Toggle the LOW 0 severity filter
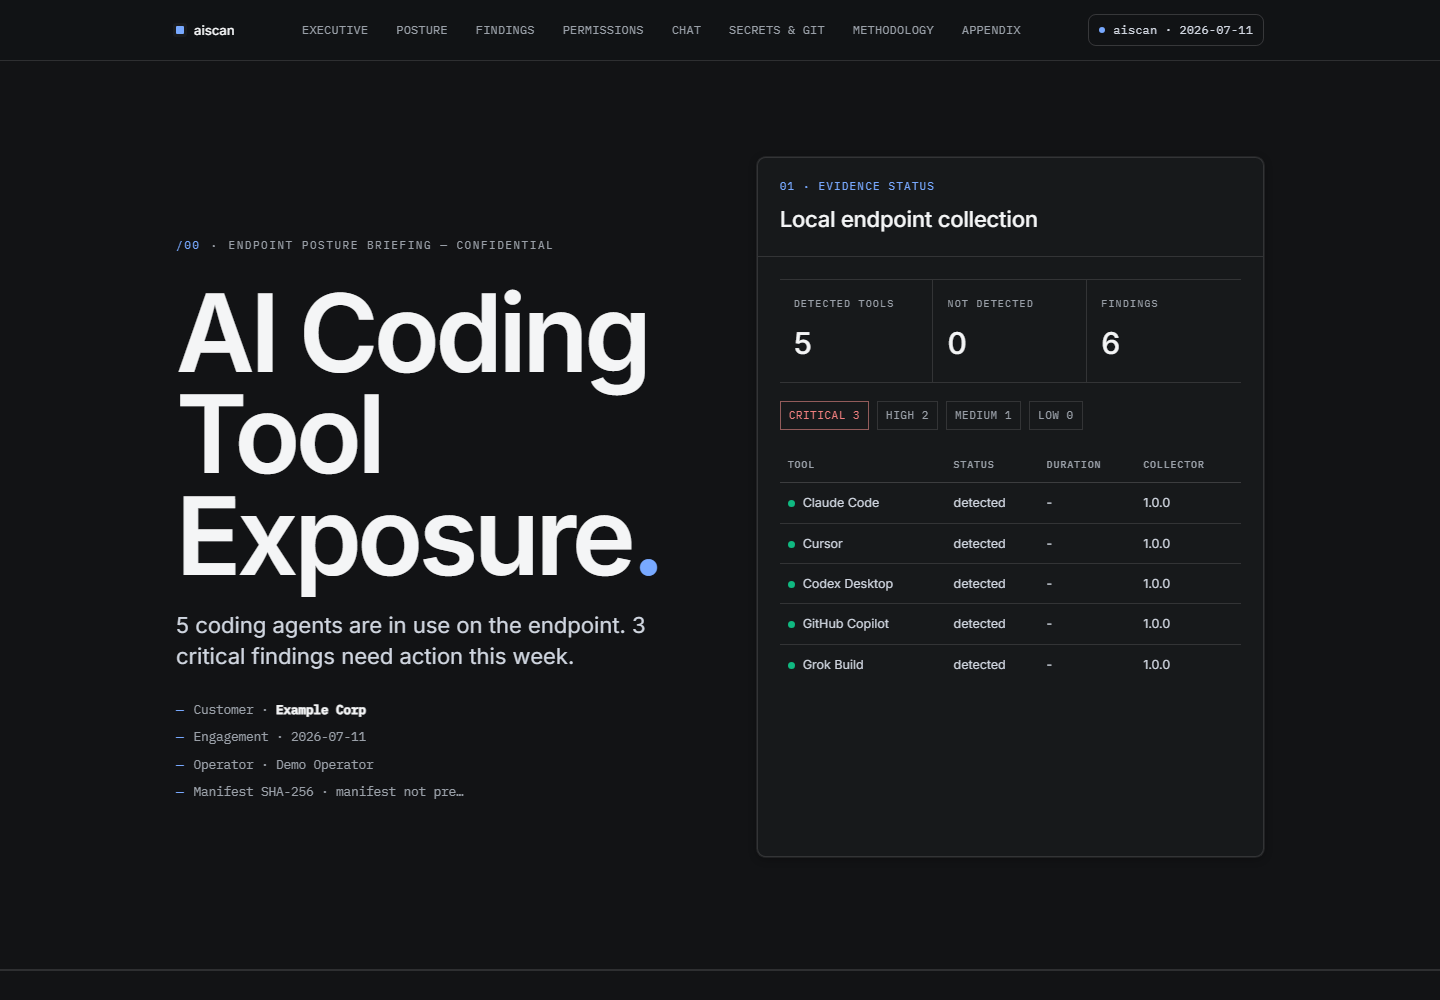The height and width of the screenshot is (1000, 1440). tap(1056, 416)
